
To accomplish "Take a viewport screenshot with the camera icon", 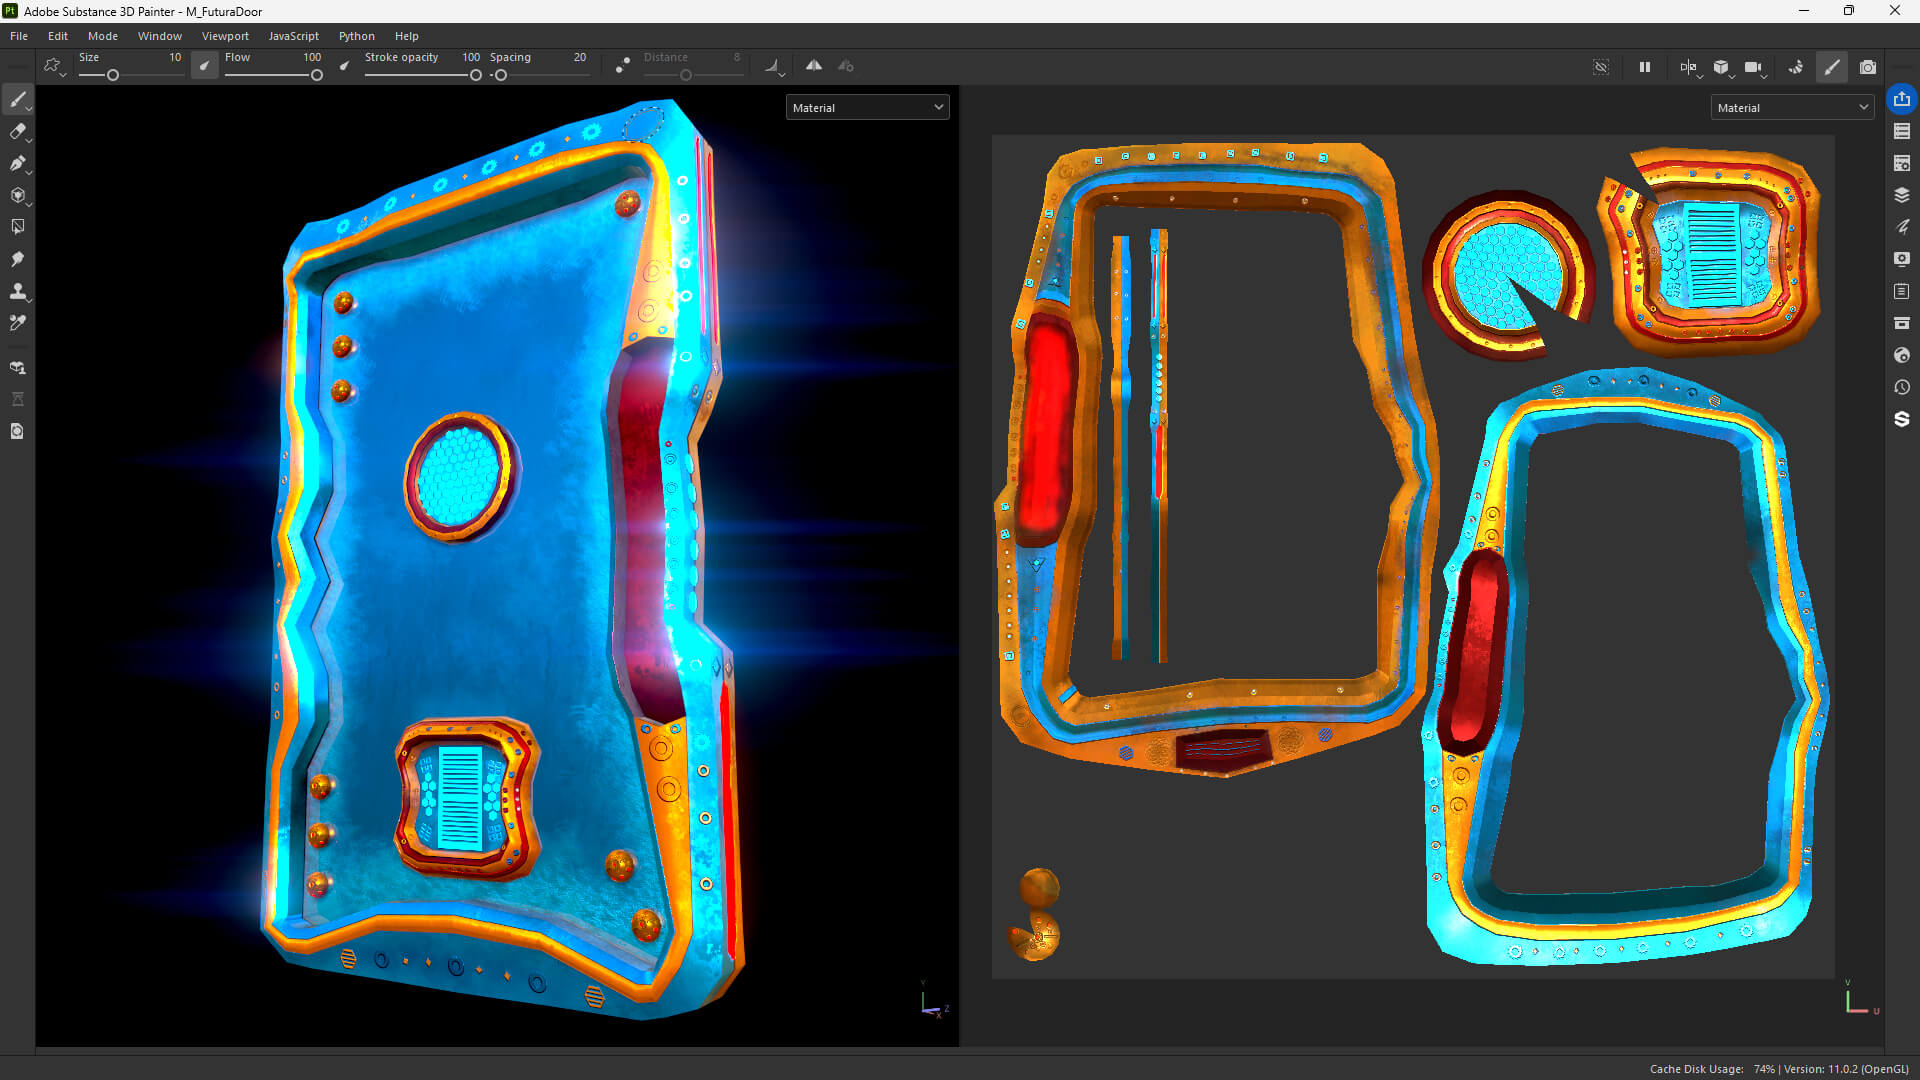I will pos(1868,67).
